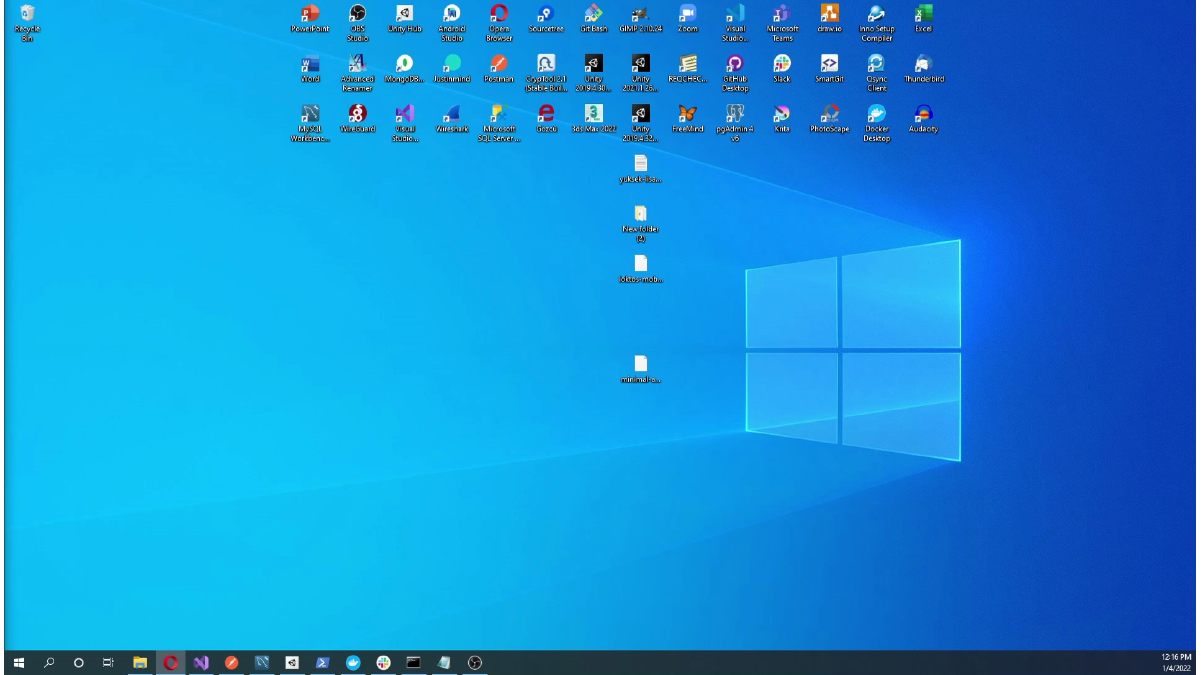Screen dimensions: 1201x675
Task: Select the Zoom desktop shortcut
Action: click(x=687, y=18)
